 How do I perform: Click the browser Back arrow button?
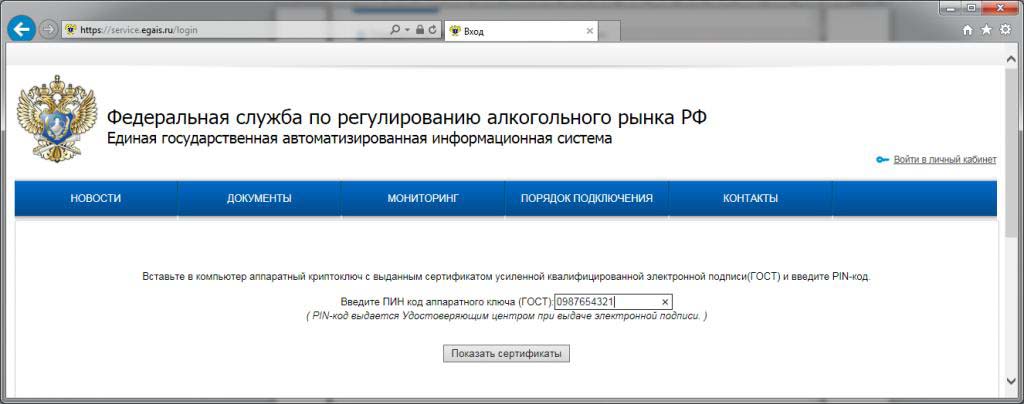coord(20,30)
